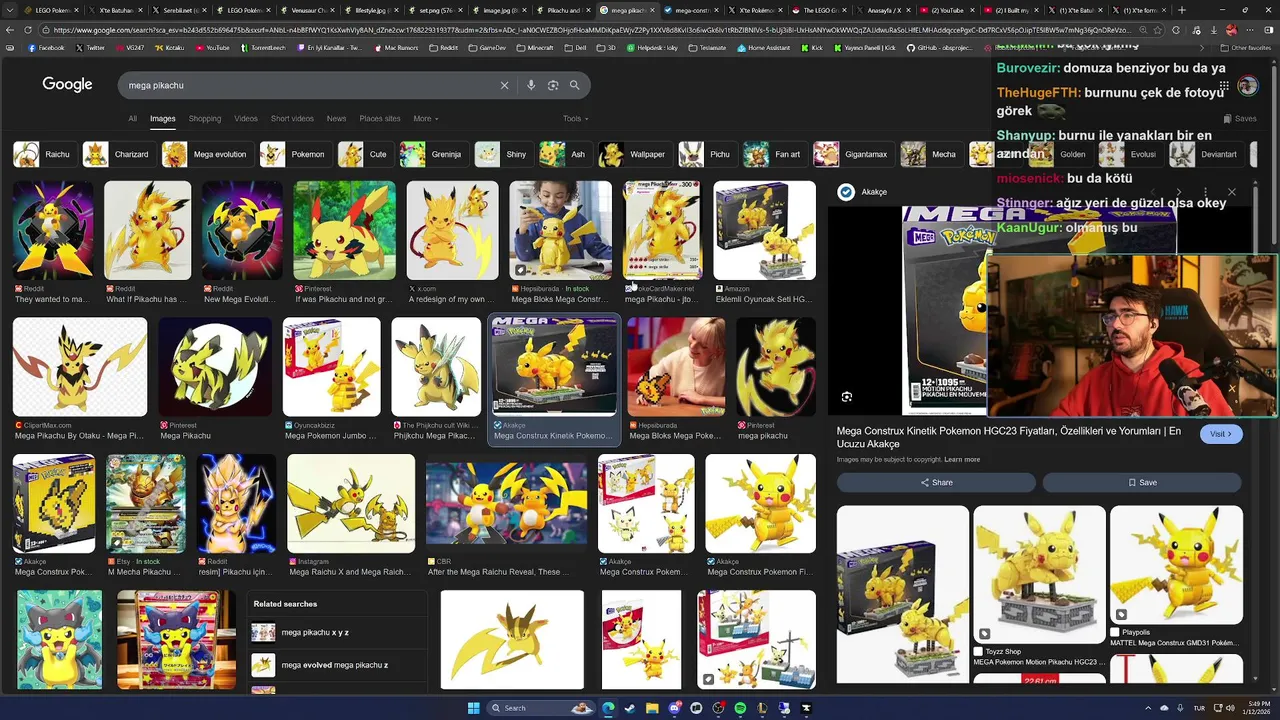1280x720 pixels.
Task: Open related Toyzz Shop MEGA Pokemon Motion image
Action: pyautogui.click(x=1039, y=574)
